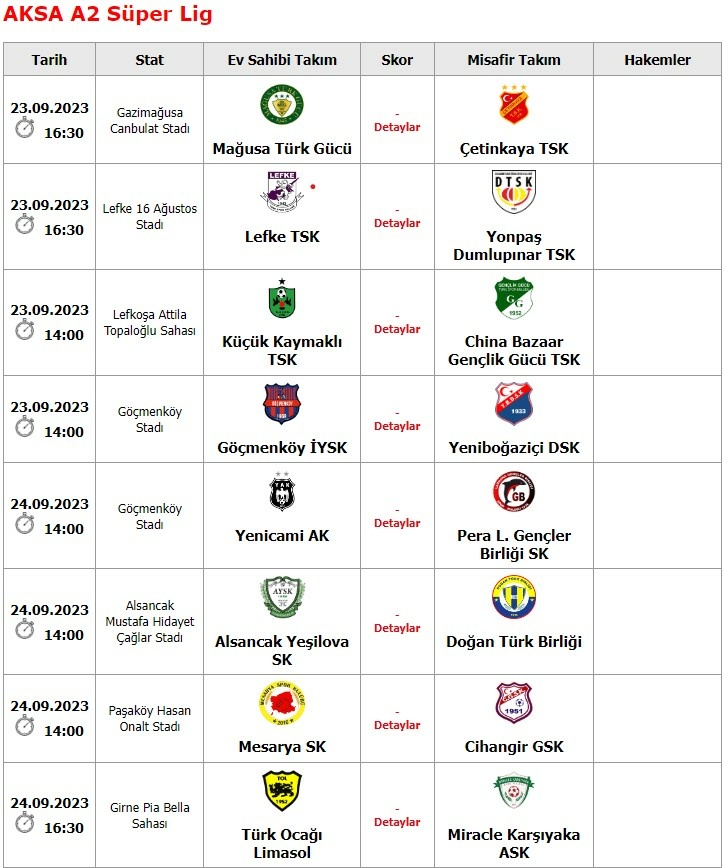The height and width of the screenshot is (868, 723).
Task: Click the Mesarya SK club logo
Action: click(x=282, y=704)
